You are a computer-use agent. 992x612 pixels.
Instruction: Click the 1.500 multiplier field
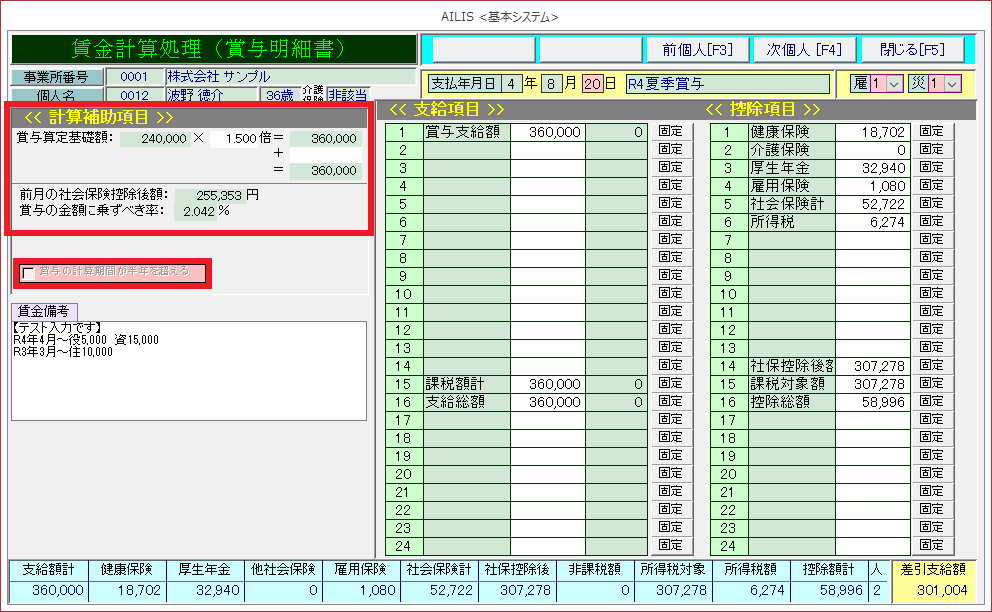pos(240,138)
